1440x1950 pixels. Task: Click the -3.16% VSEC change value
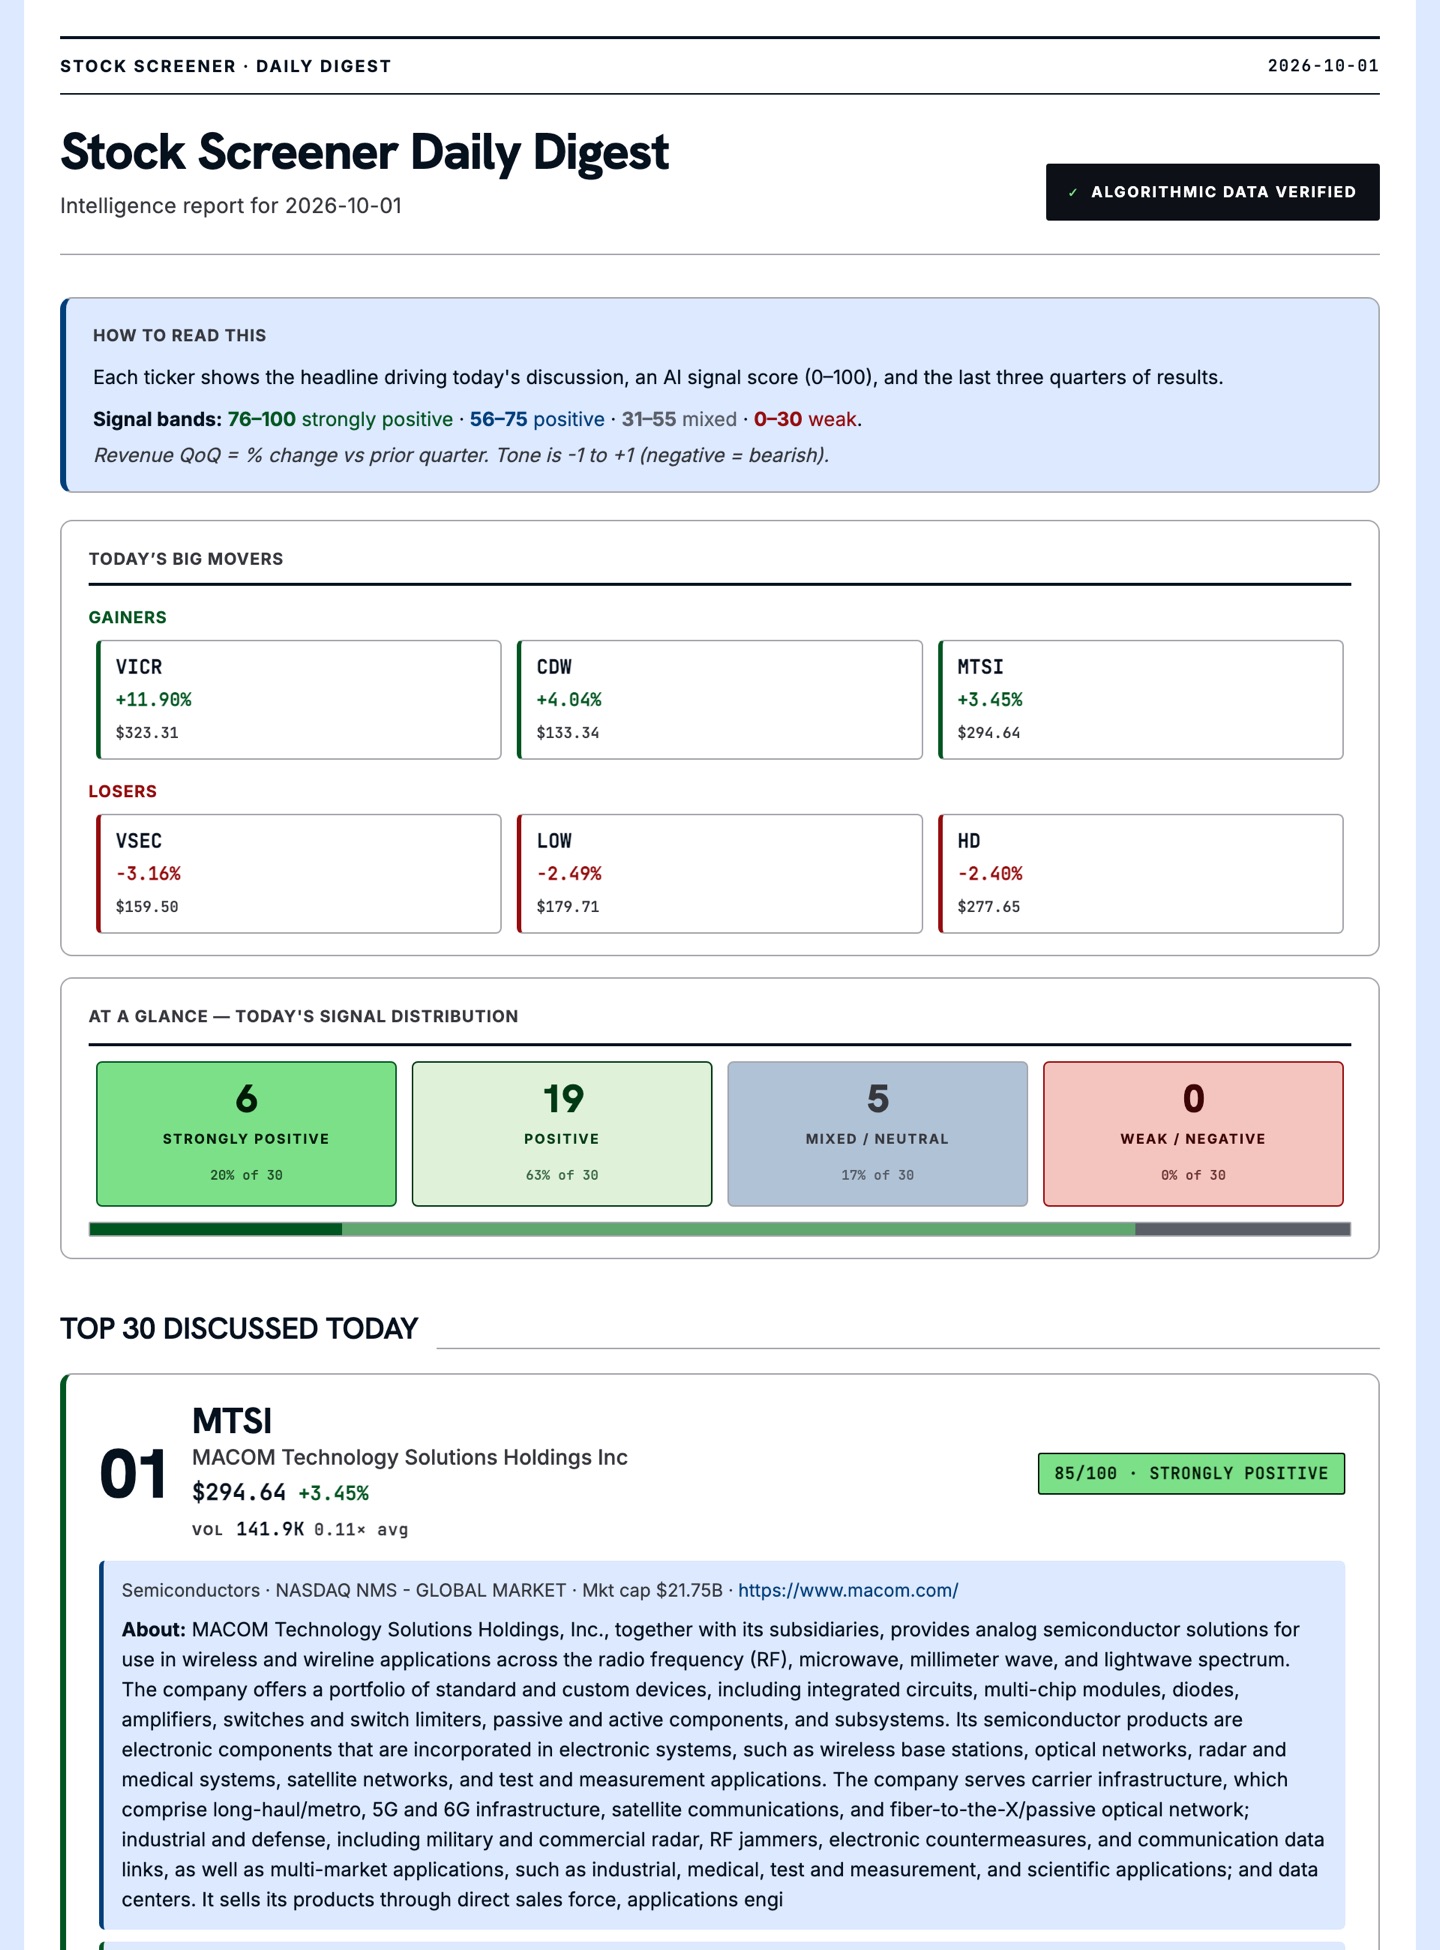pos(148,874)
